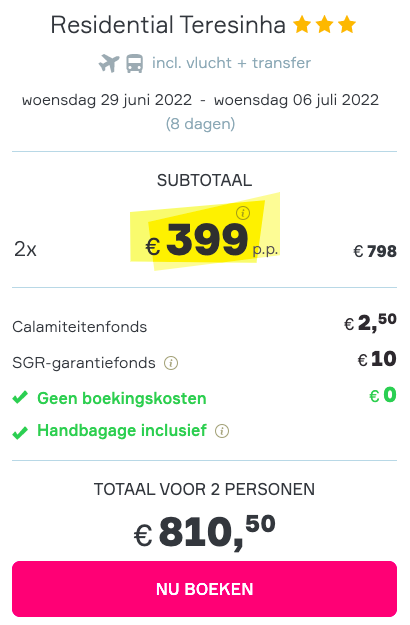Click the first gold rating star
410x625 pixels.
pos(302,25)
